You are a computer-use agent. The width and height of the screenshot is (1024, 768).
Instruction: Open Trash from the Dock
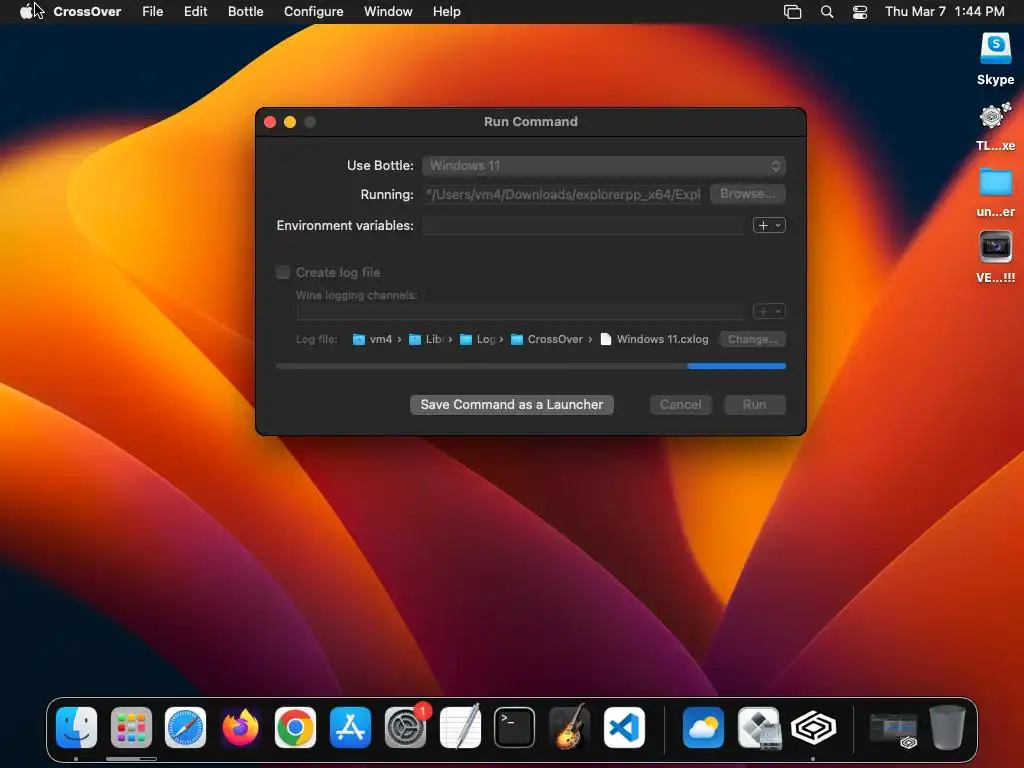coord(948,727)
